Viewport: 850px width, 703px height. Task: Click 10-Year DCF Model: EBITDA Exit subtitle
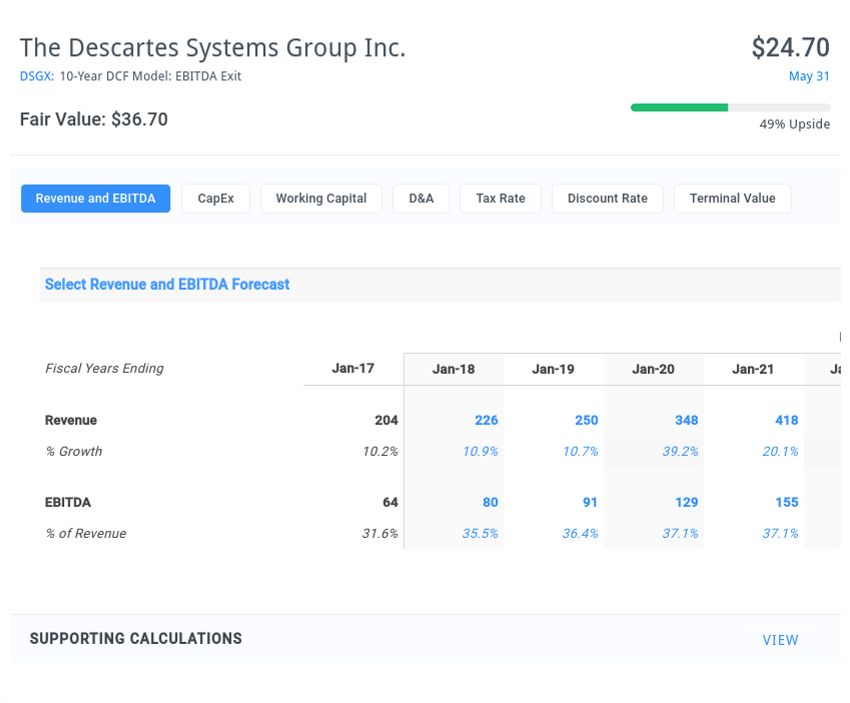point(150,76)
